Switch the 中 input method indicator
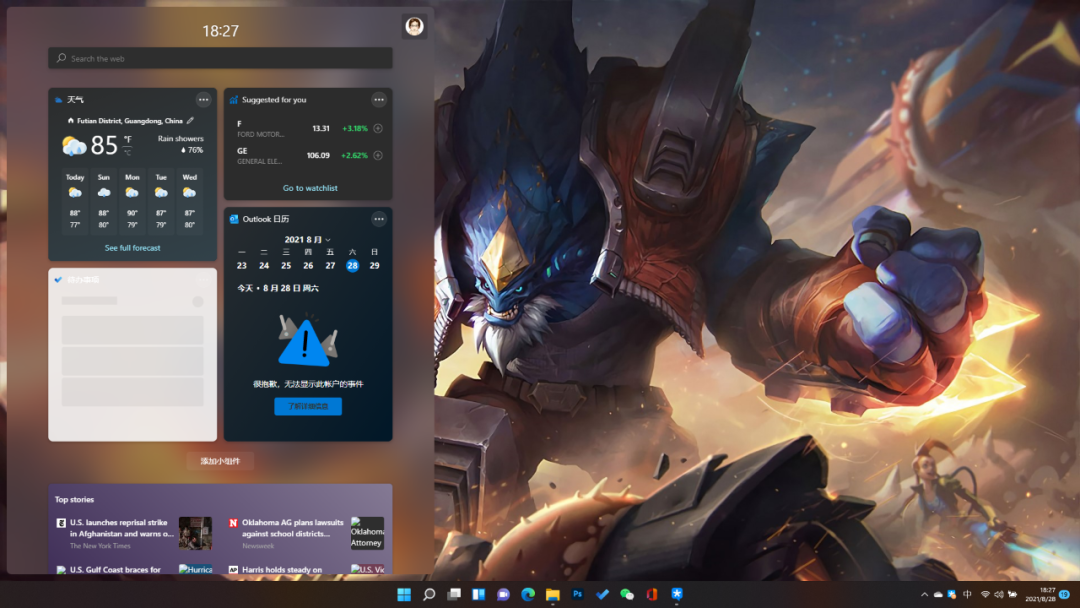 point(967,594)
